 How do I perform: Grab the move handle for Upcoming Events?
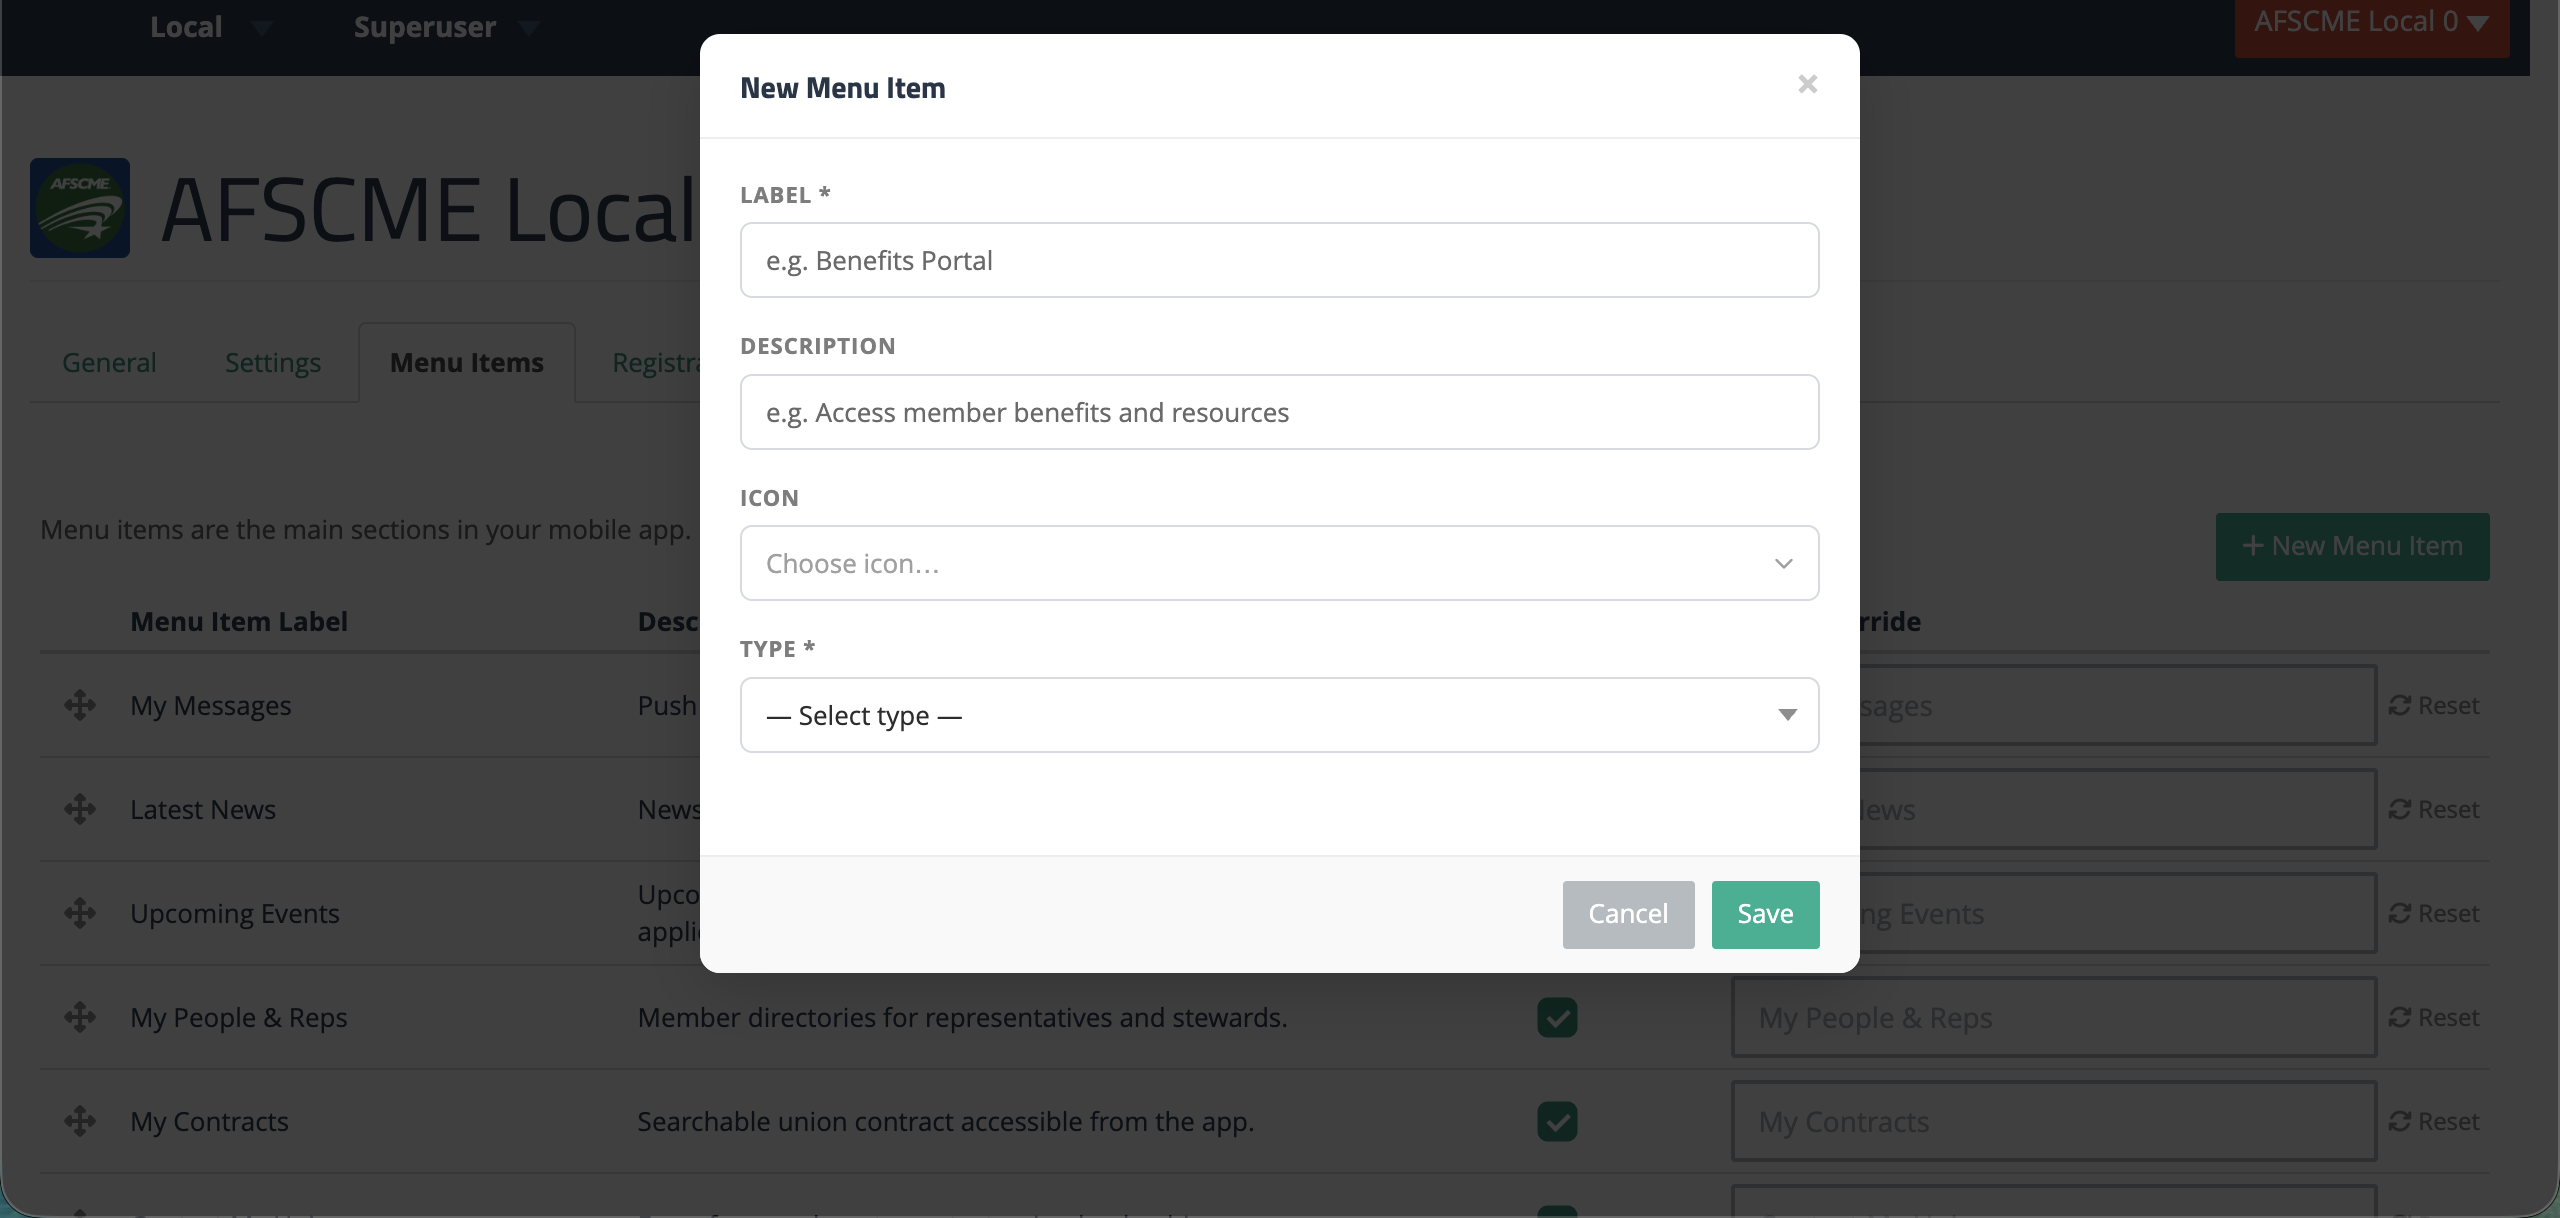coord(80,913)
